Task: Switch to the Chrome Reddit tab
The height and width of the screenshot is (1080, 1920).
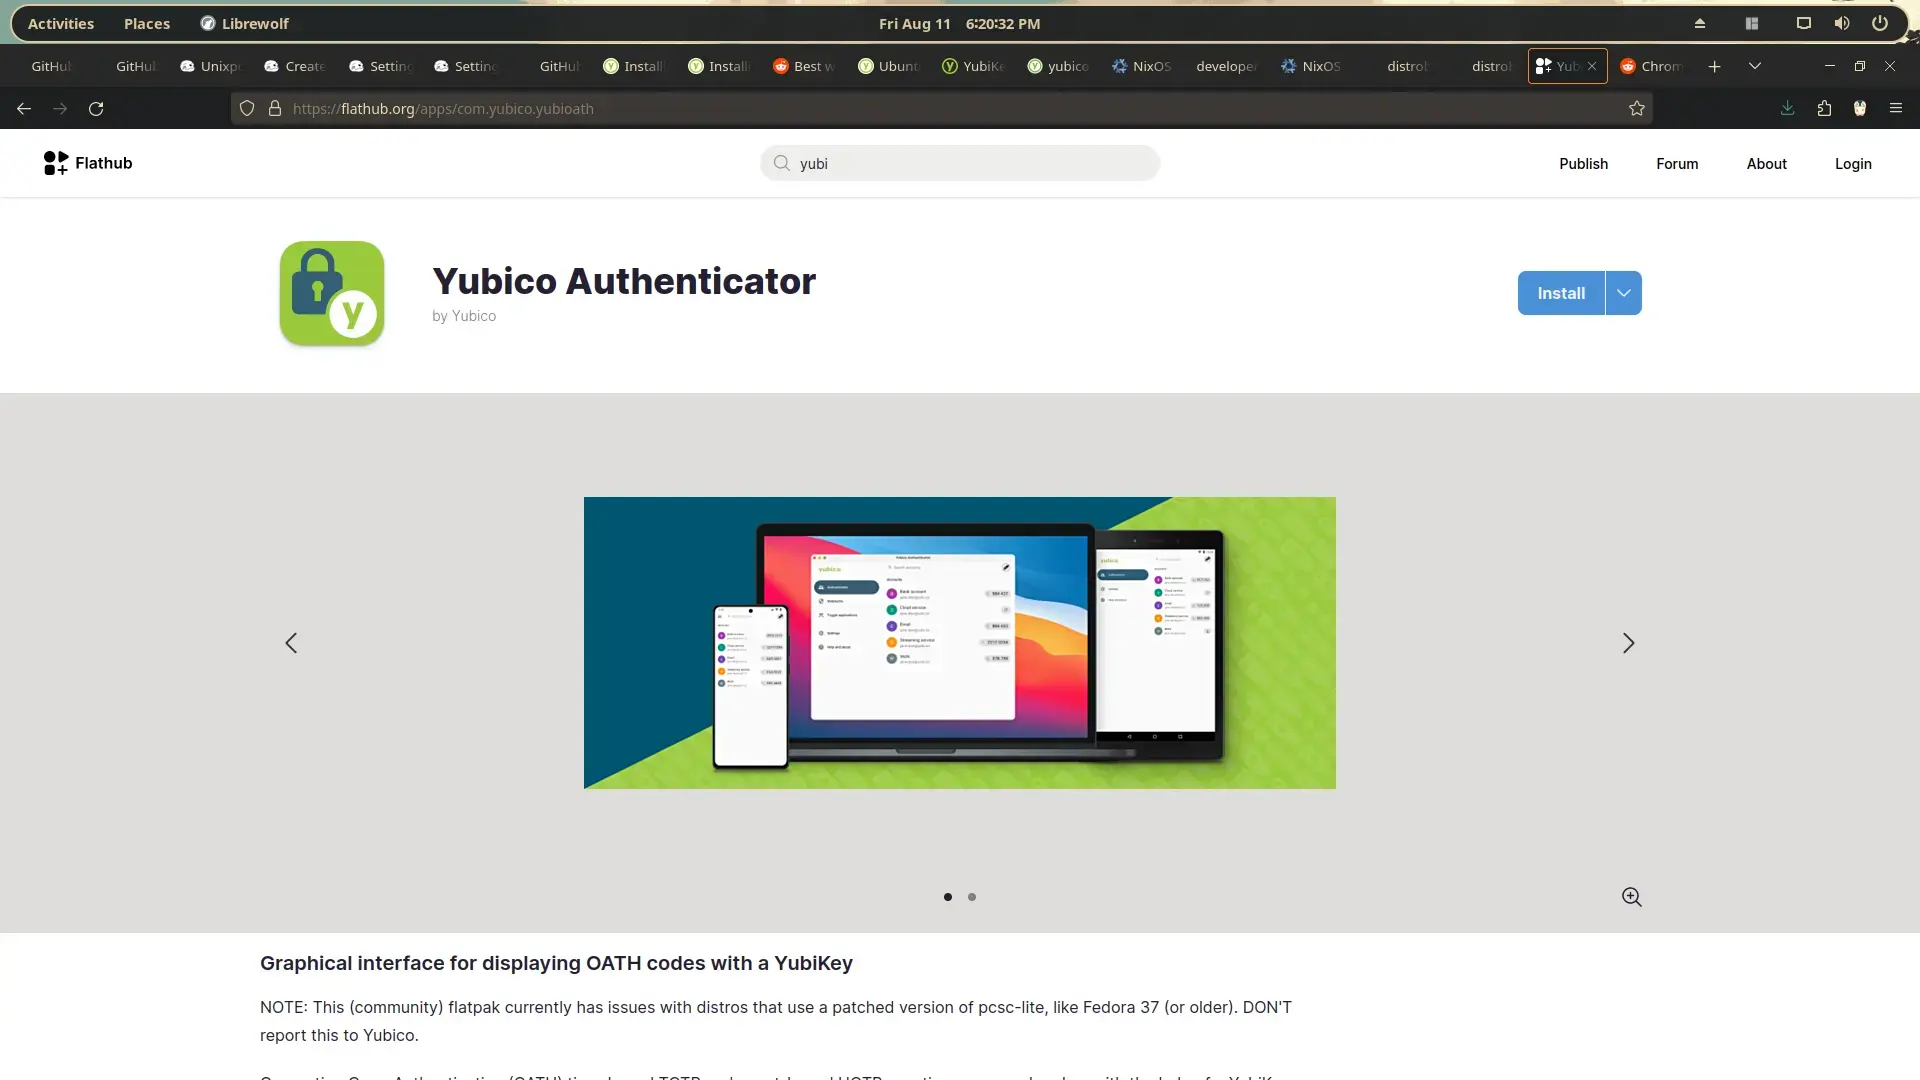Action: [1652, 67]
